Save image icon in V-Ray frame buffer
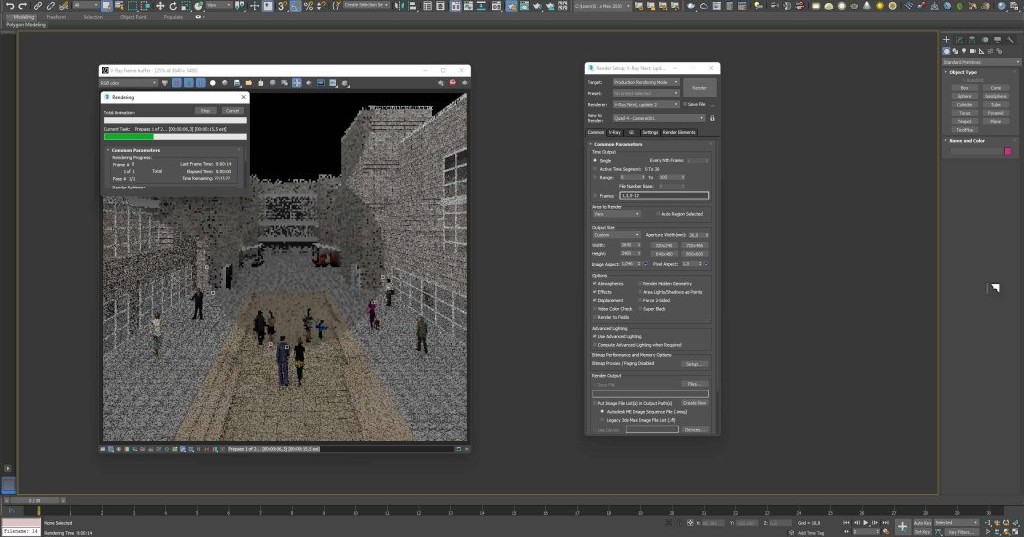This screenshot has height=537, width=1024. click(x=237, y=83)
